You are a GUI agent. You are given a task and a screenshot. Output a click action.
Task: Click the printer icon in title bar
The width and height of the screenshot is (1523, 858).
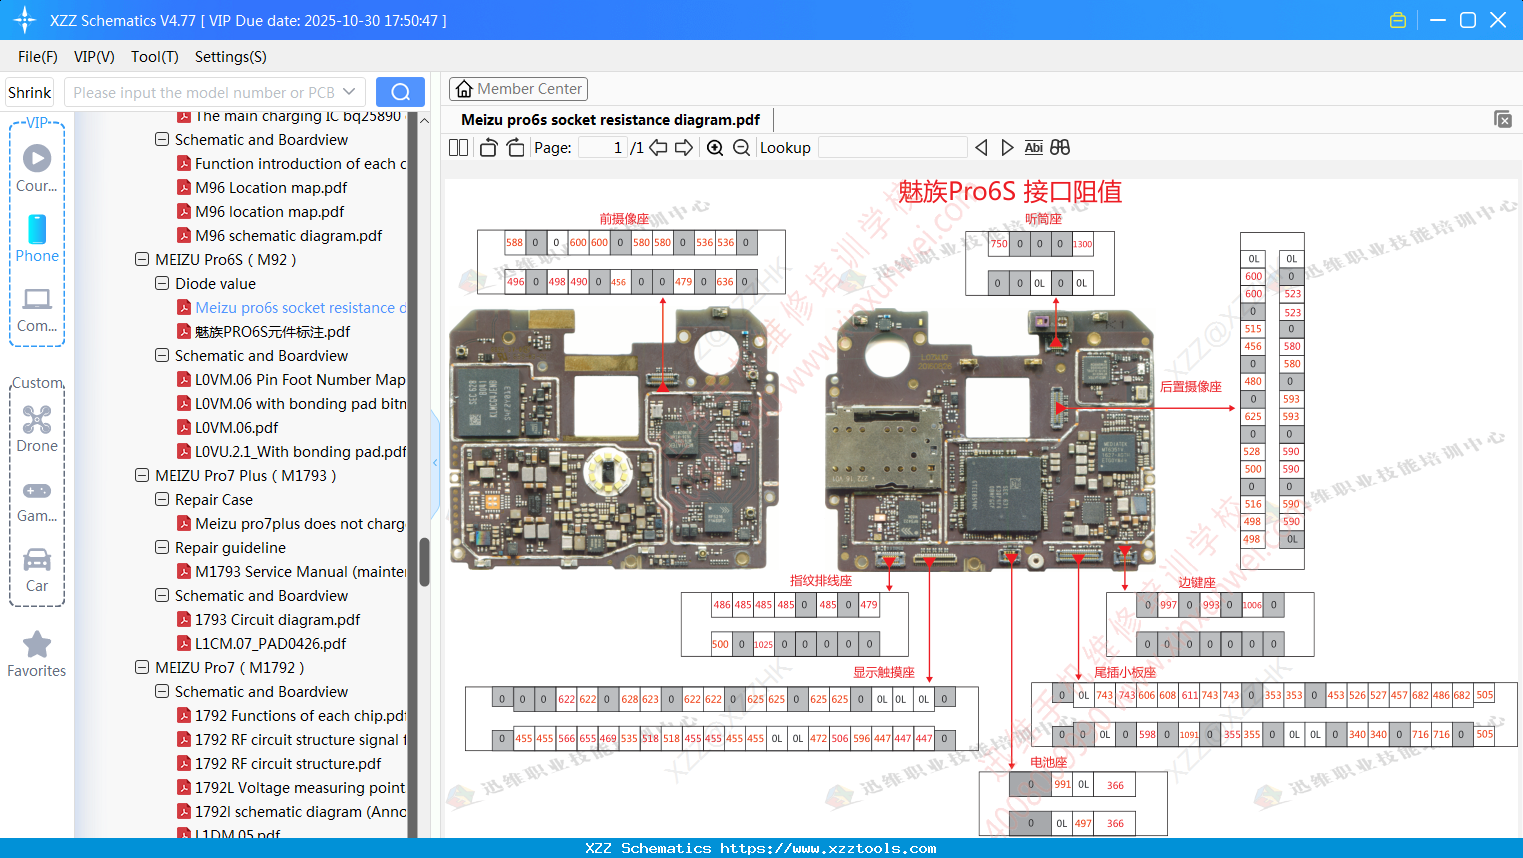point(1397,19)
